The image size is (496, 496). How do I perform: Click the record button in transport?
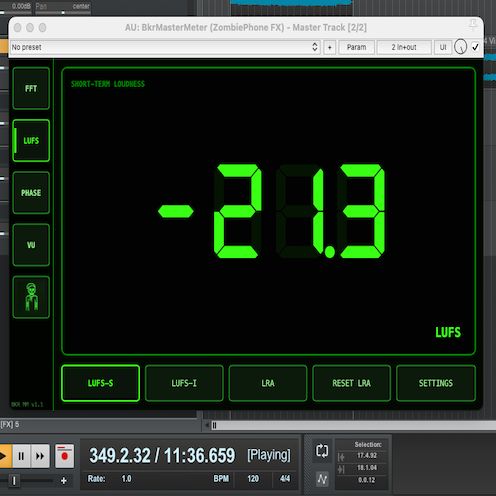pos(64,456)
